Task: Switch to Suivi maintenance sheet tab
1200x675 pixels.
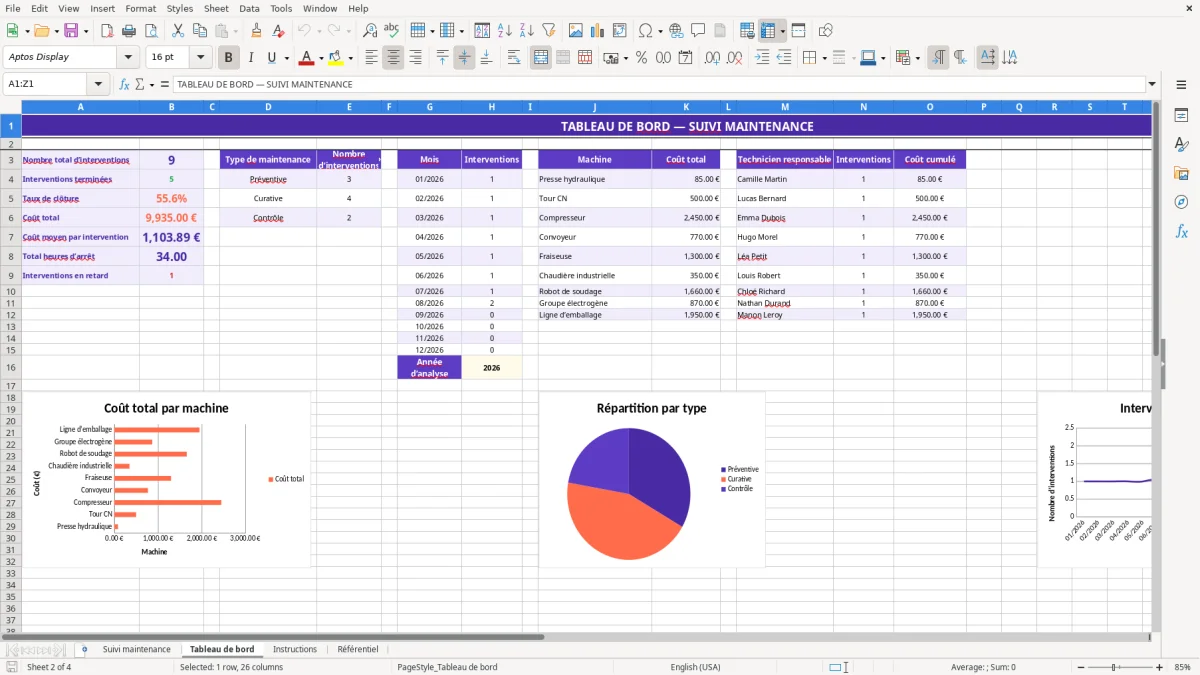Action: (136, 650)
